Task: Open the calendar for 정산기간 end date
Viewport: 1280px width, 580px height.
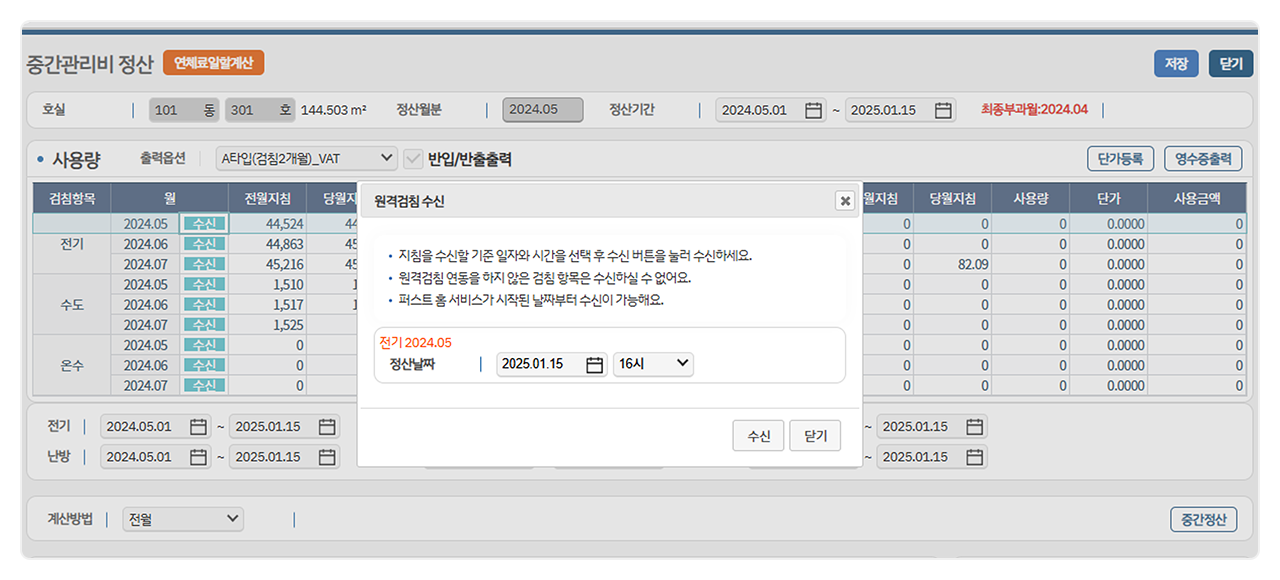Action: (x=941, y=111)
